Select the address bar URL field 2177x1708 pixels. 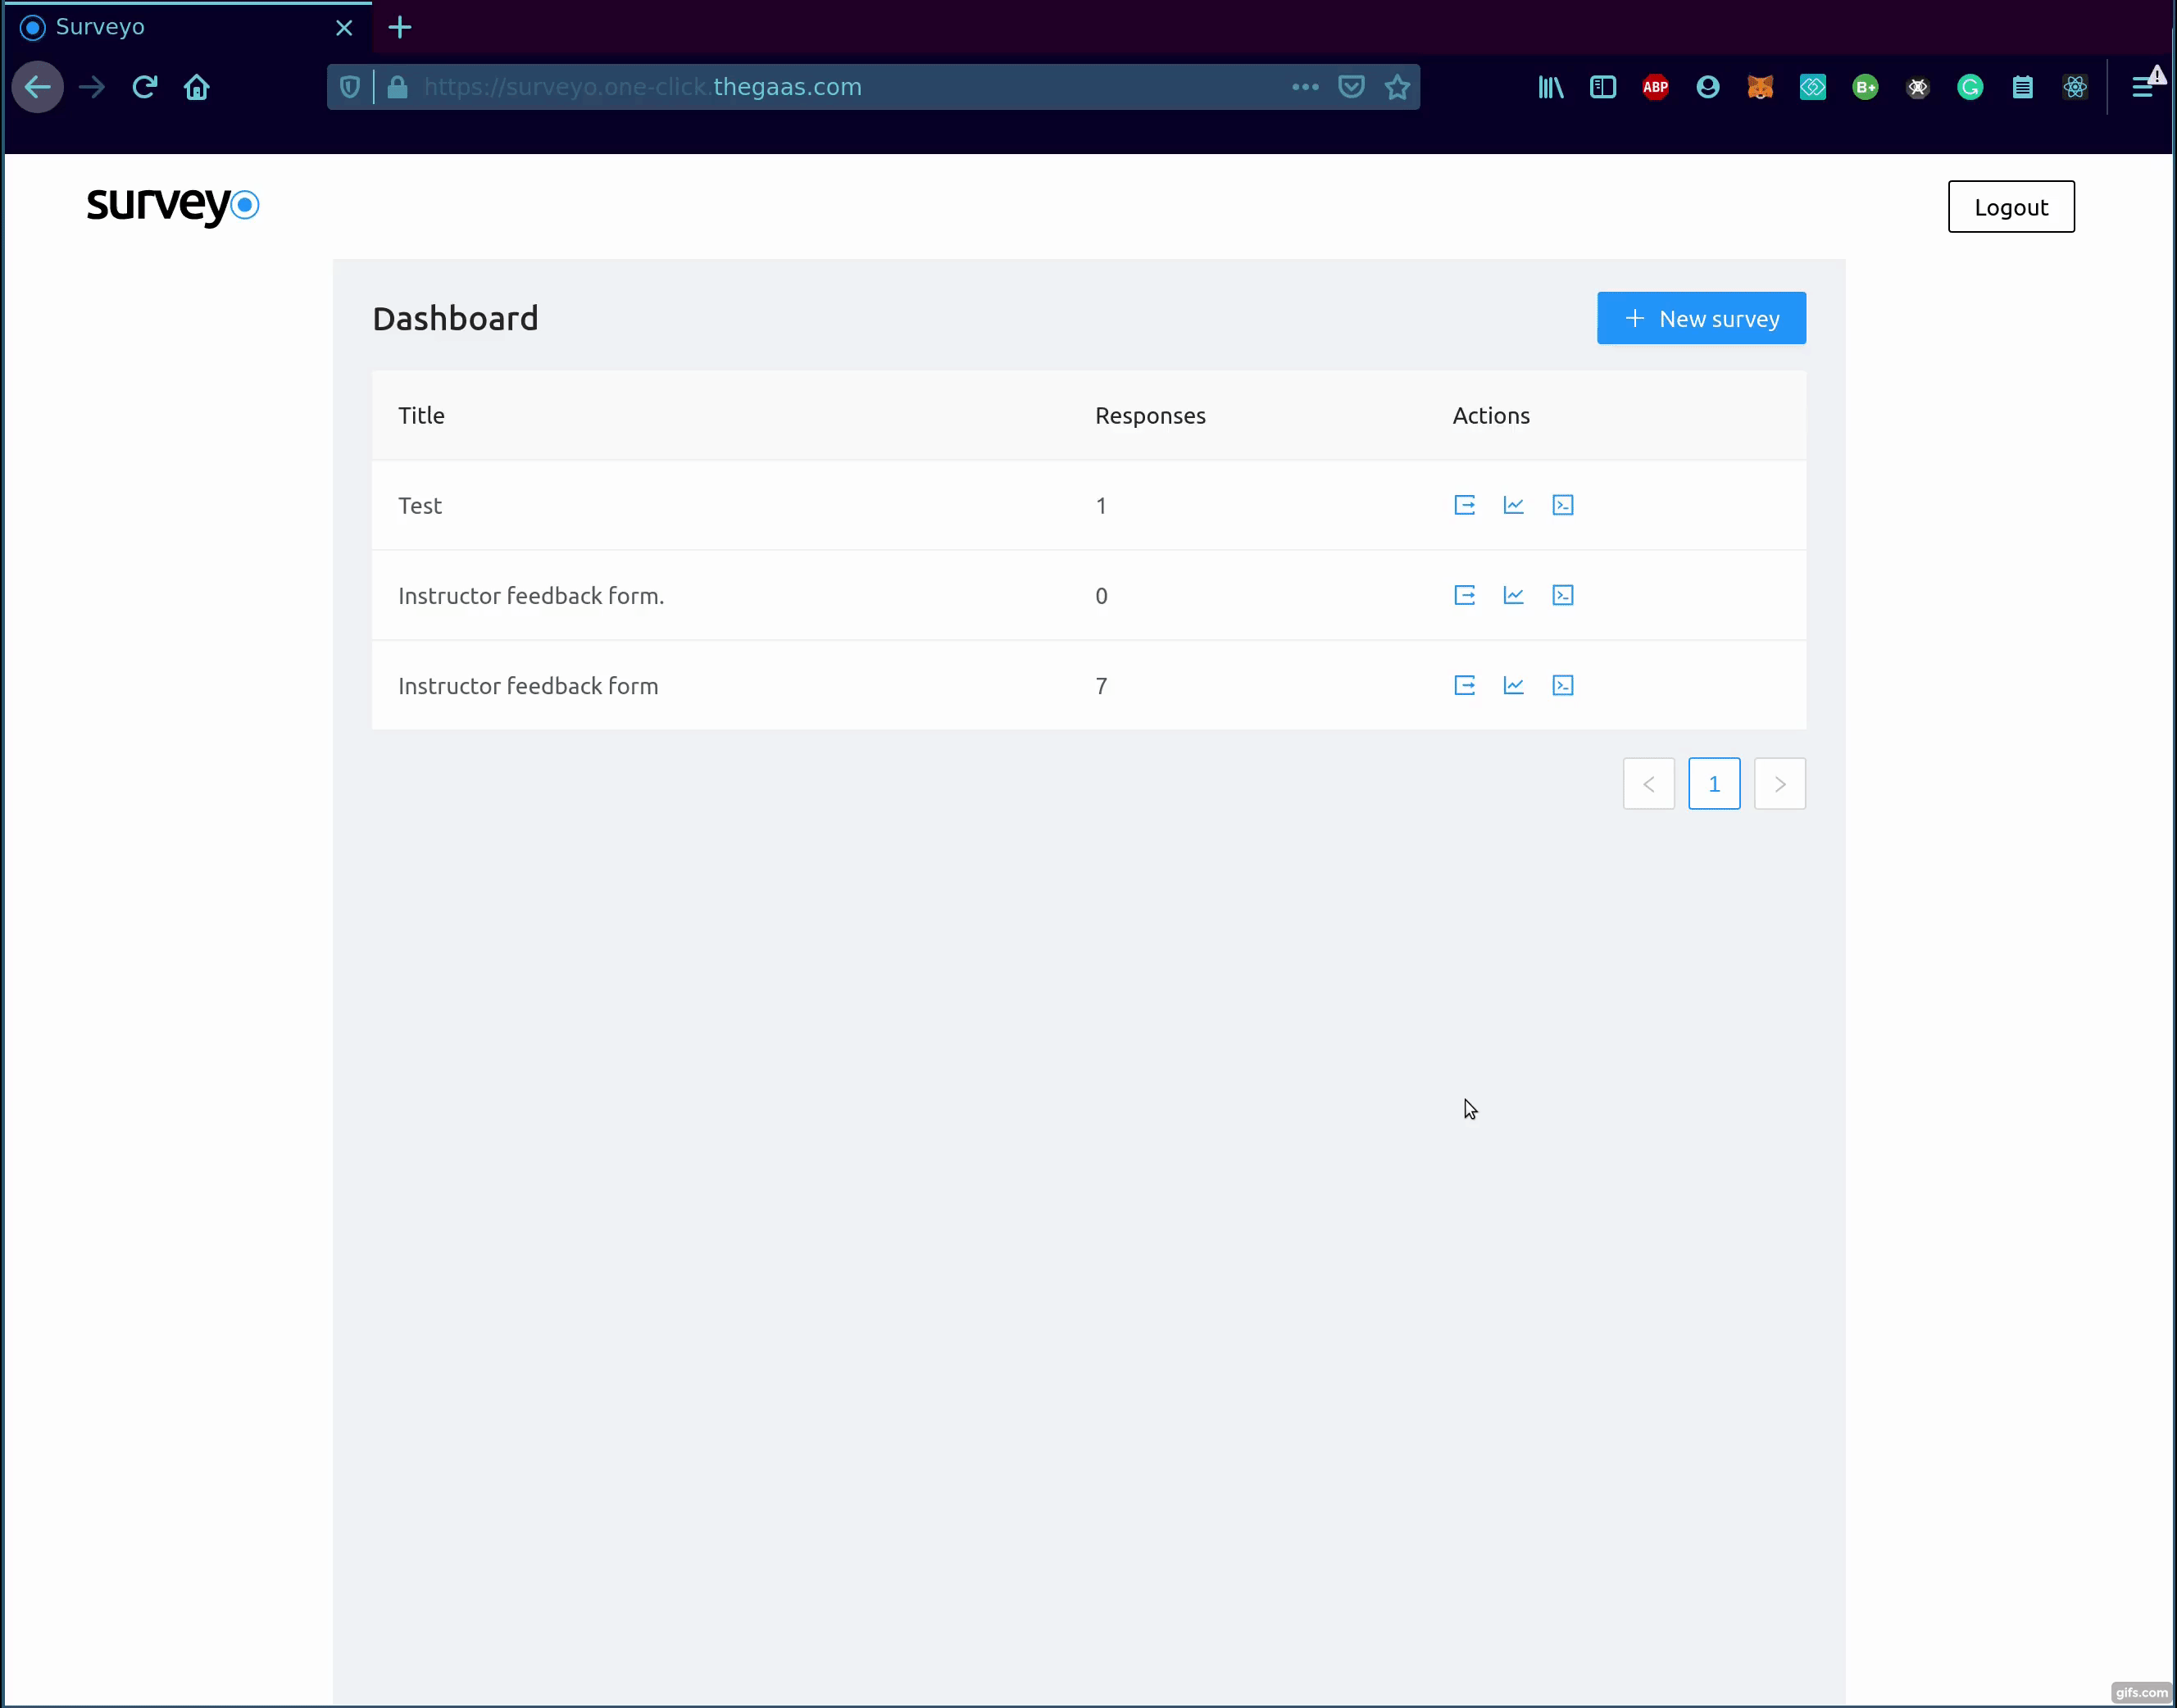[875, 87]
